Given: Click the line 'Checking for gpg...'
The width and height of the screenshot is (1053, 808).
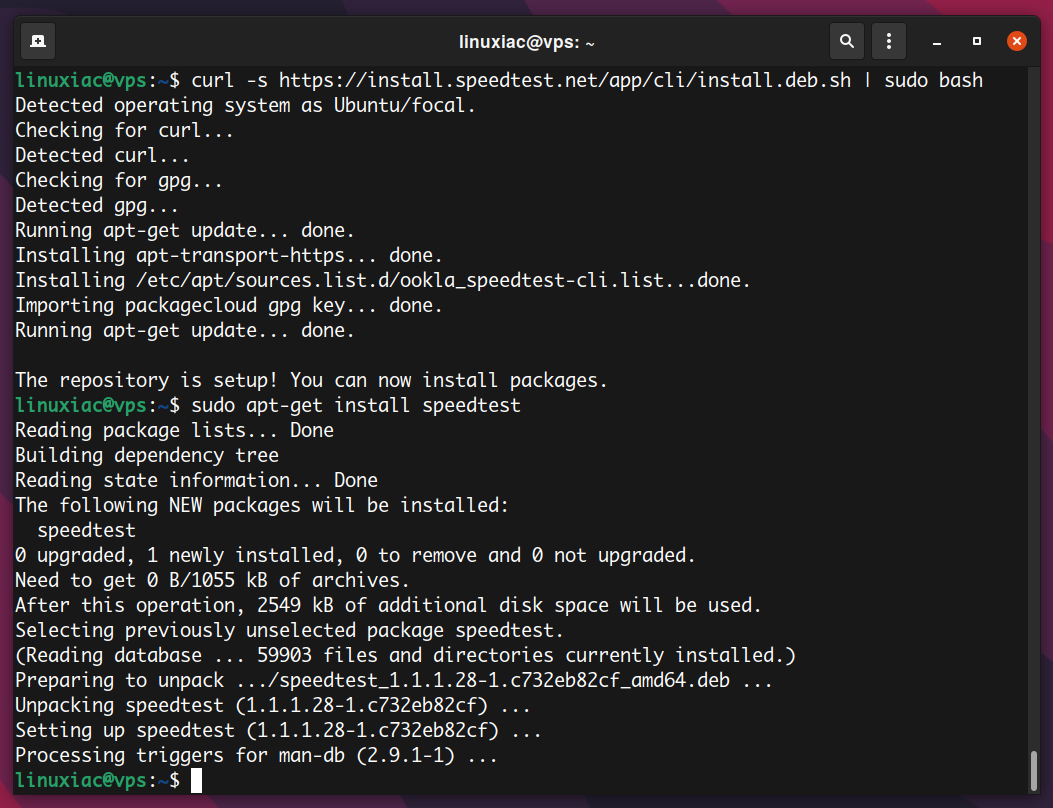Looking at the screenshot, I should coord(119,181).
